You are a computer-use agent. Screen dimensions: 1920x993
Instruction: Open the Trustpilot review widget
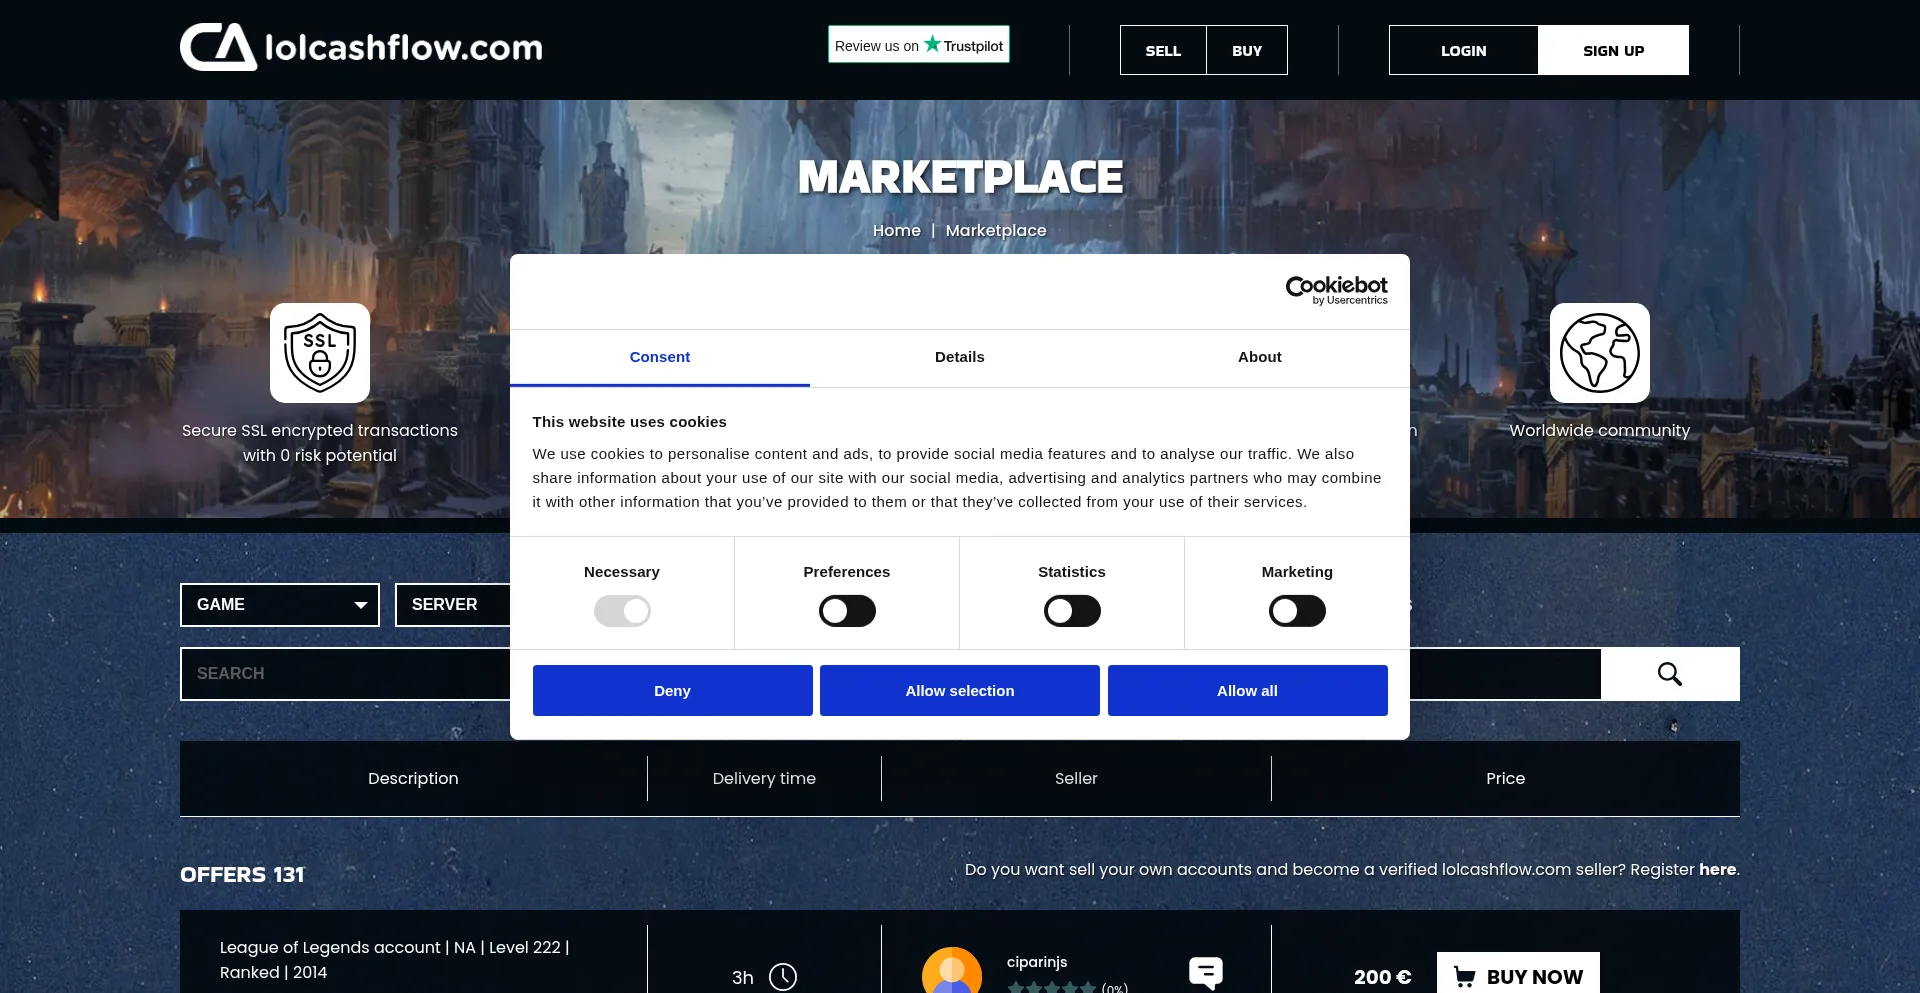click(x=918, y=44)
